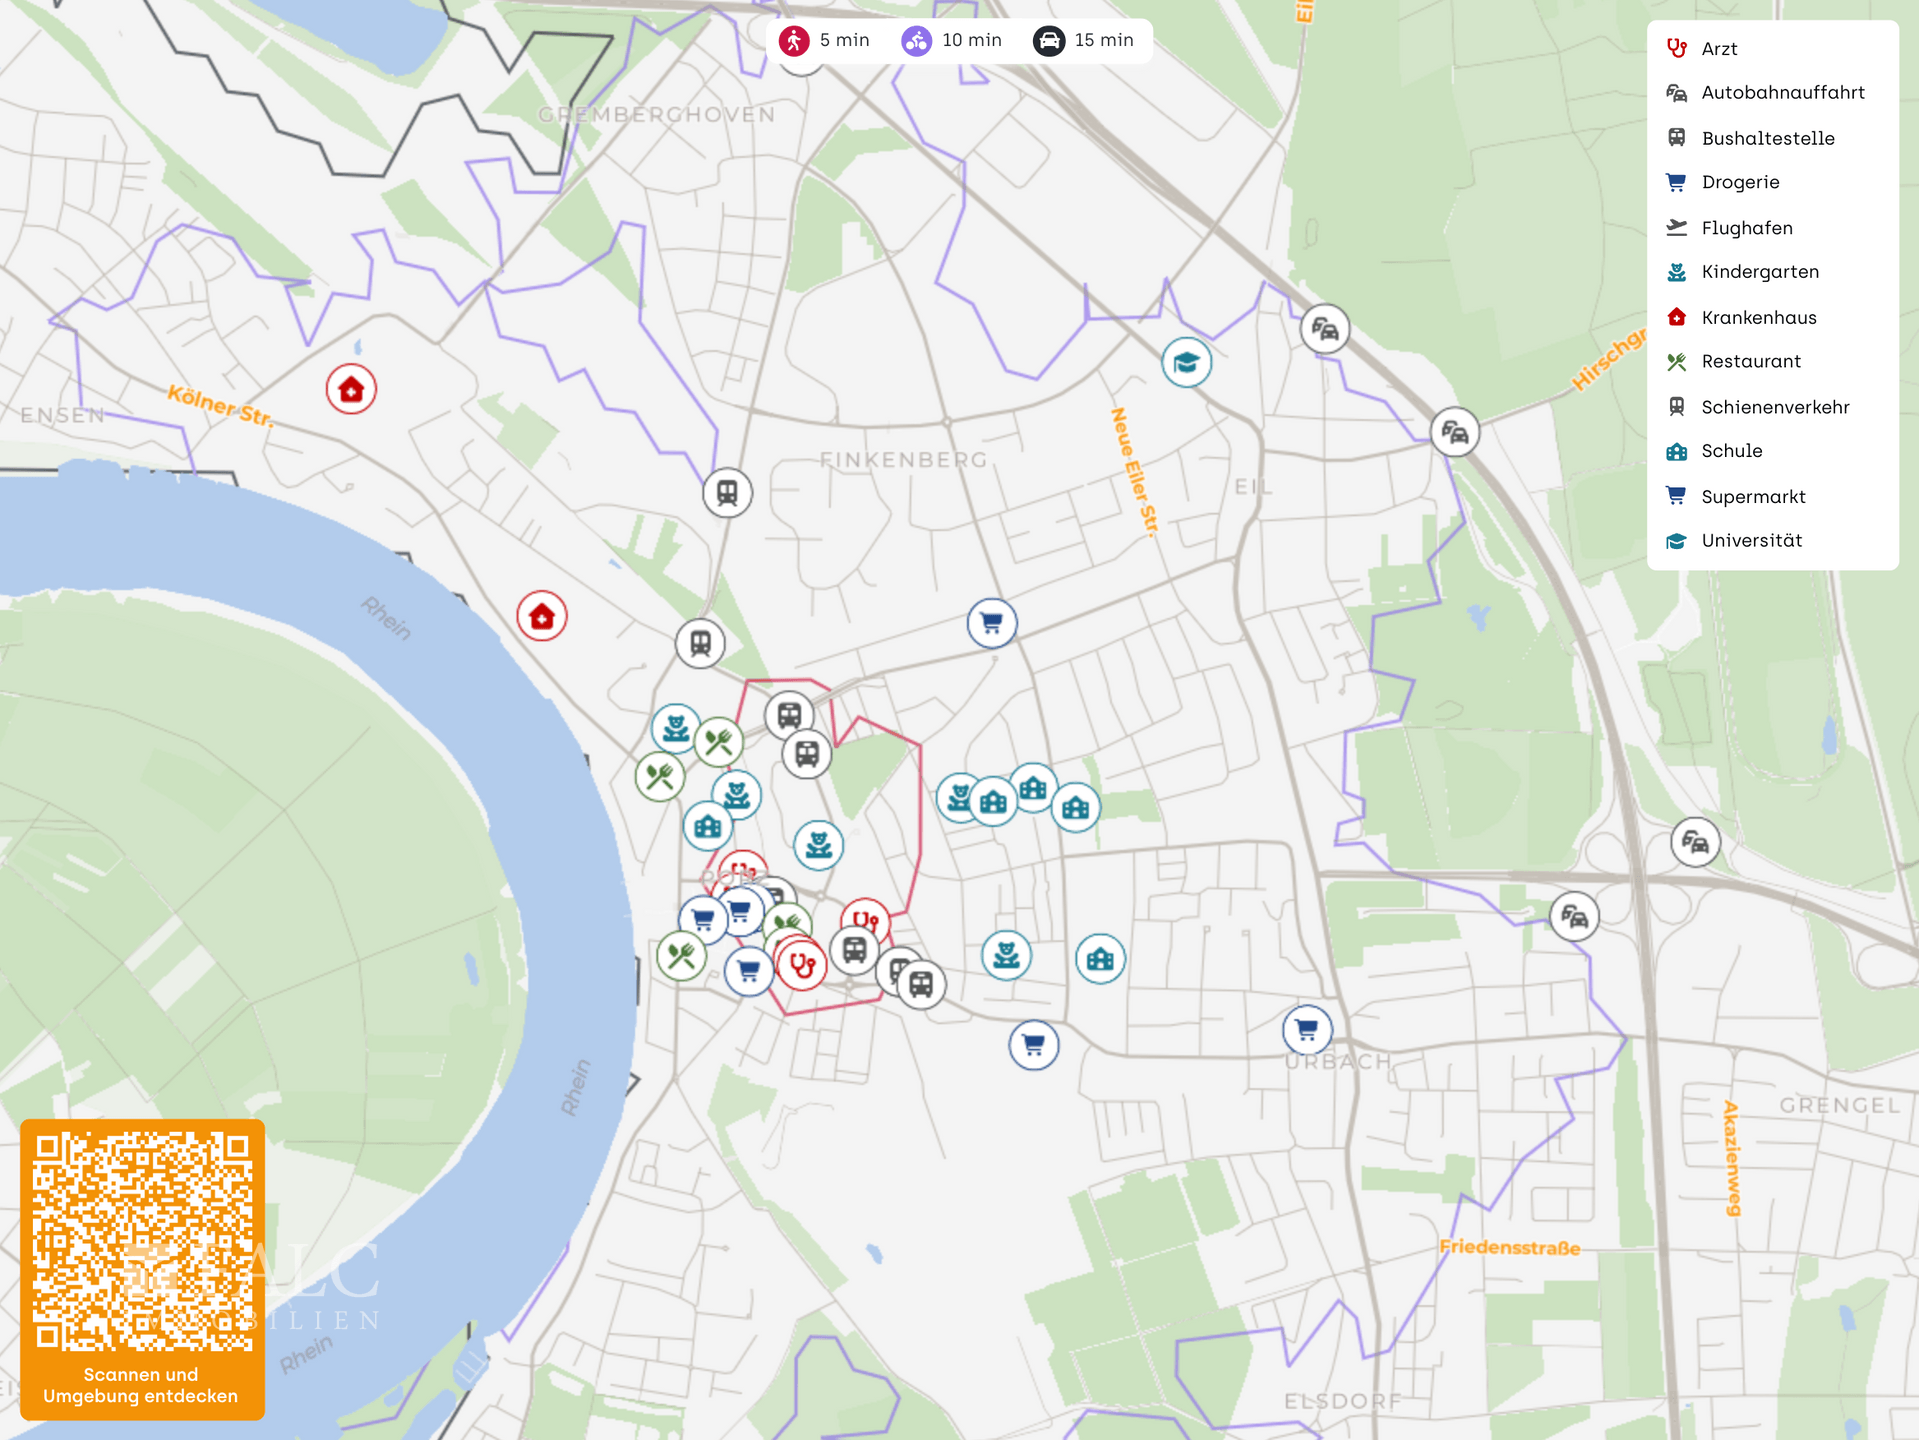Screen dimensions: 1919x1440
Task: Open the hospital marker beside the Rhein riverbank
Action: [542, 616]
